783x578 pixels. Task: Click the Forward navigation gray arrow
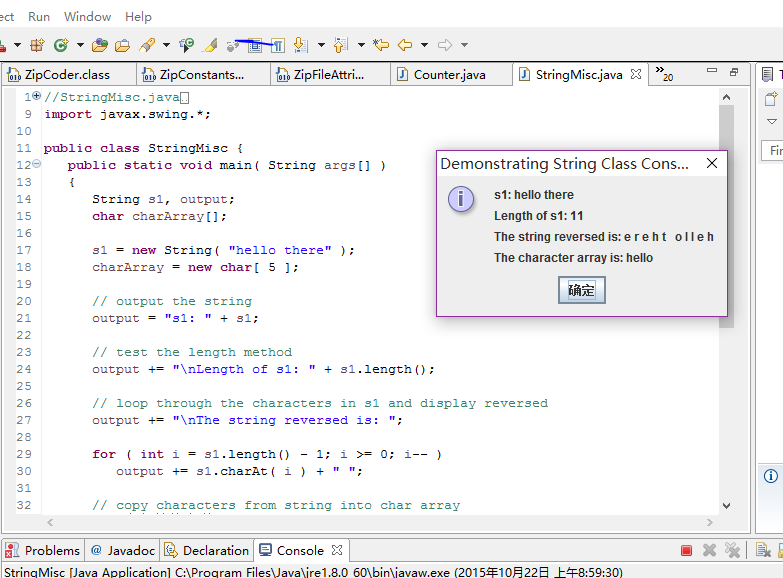click(x=444, y=45)
